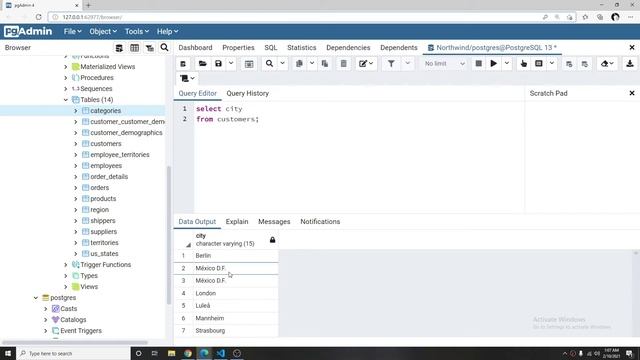
Task: Execute the query with play button
Action: 493,64
